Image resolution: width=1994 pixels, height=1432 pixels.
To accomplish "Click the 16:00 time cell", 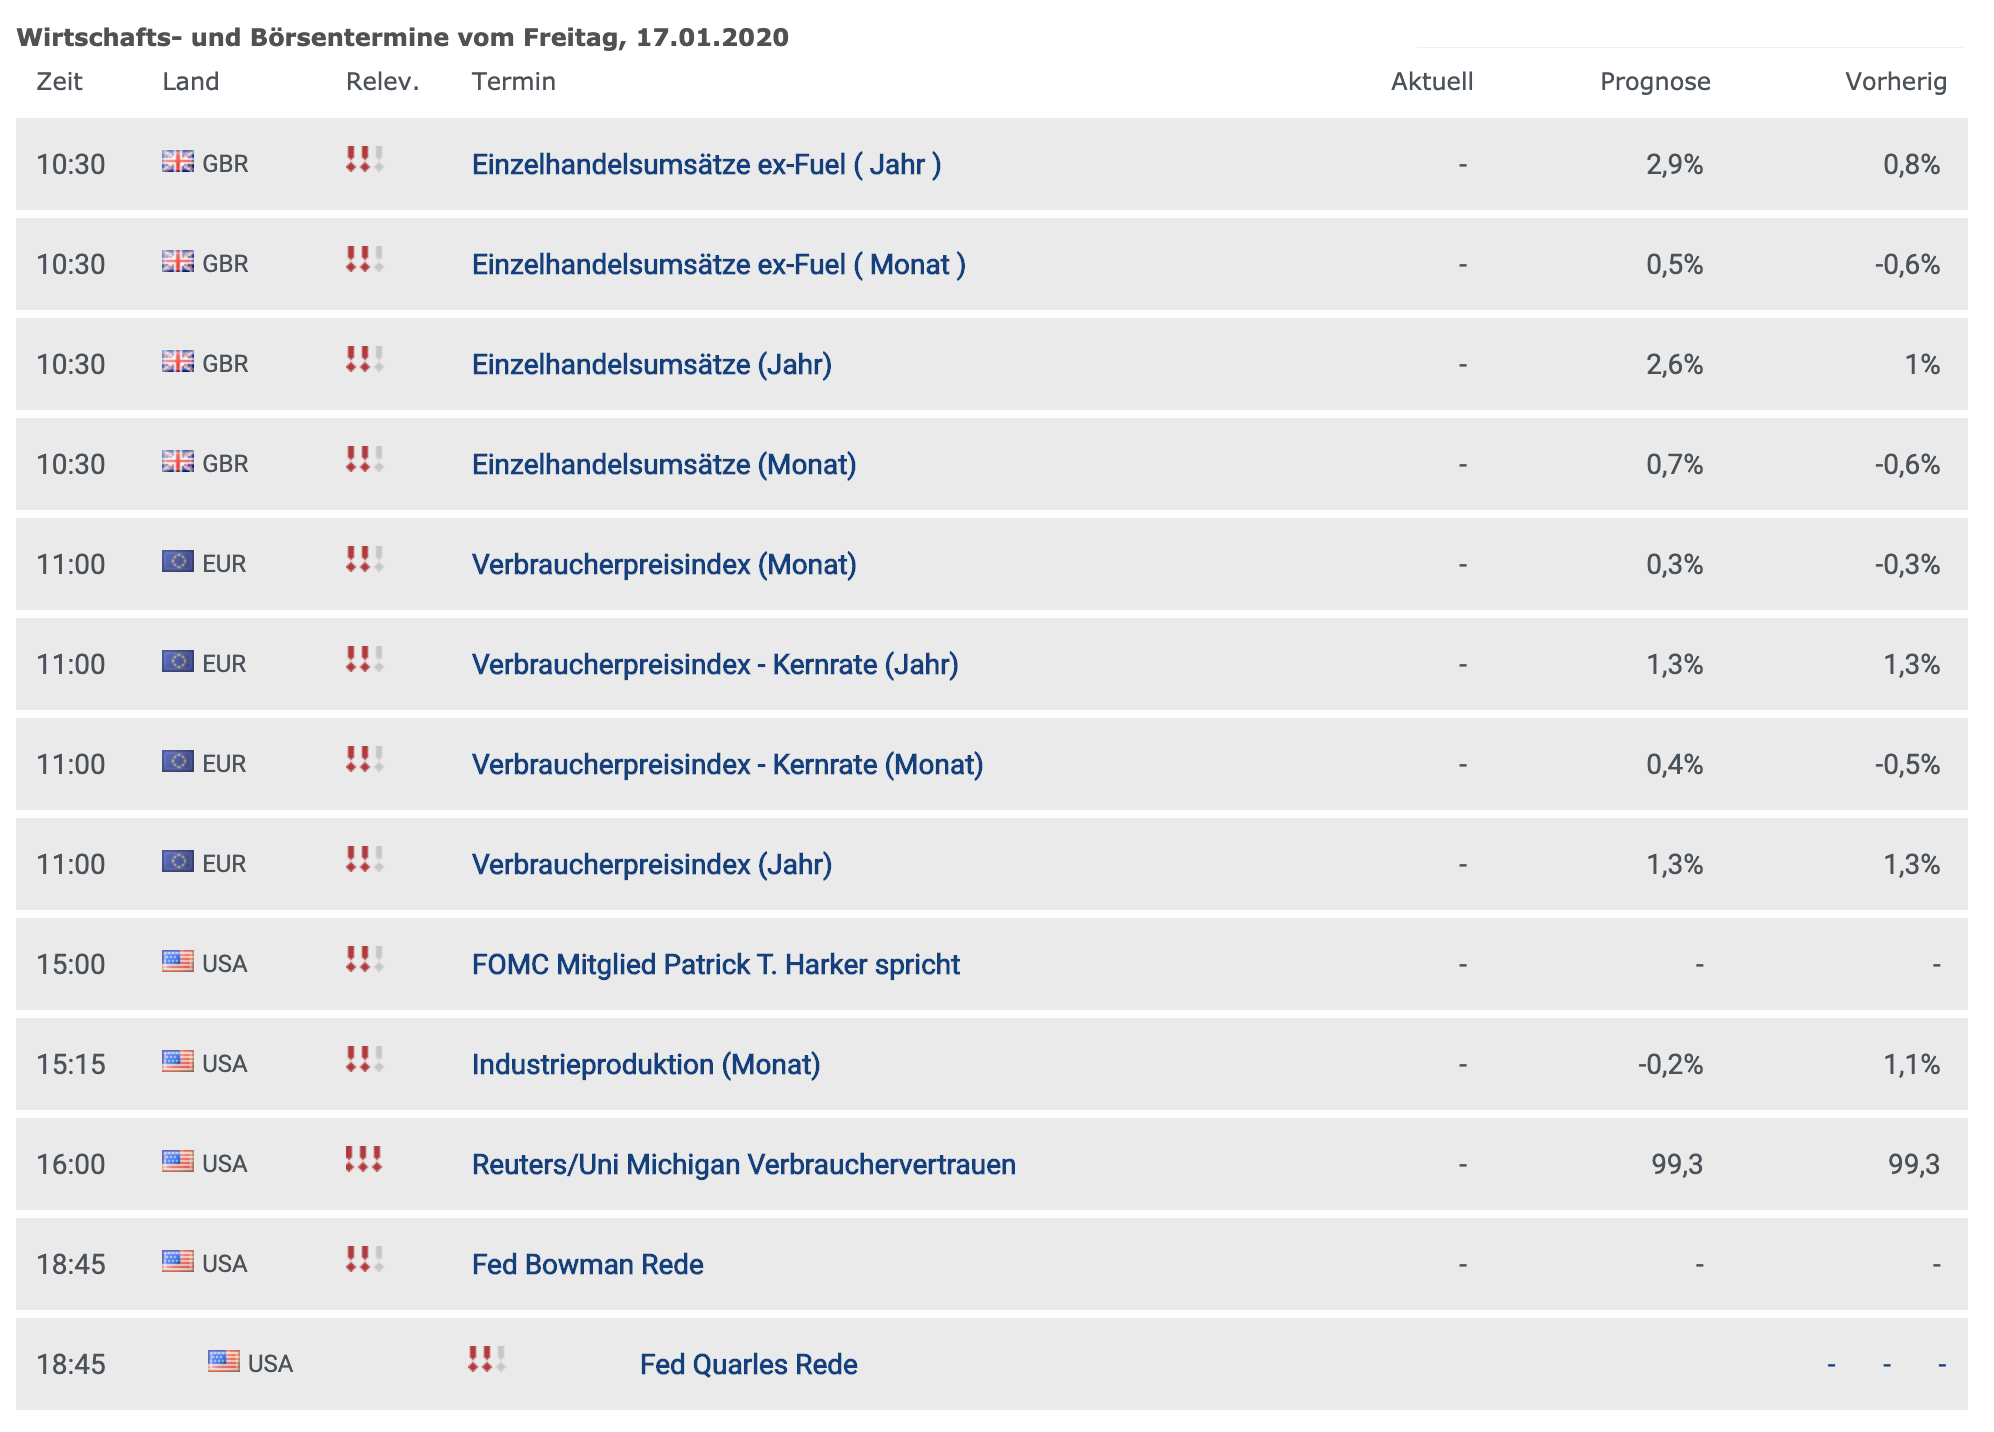I will coord(71,1164).
